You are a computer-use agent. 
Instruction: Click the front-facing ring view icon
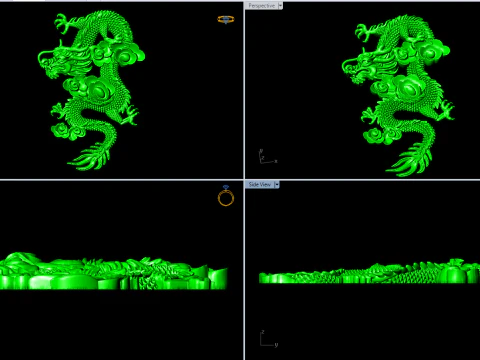tap(226, 196)
